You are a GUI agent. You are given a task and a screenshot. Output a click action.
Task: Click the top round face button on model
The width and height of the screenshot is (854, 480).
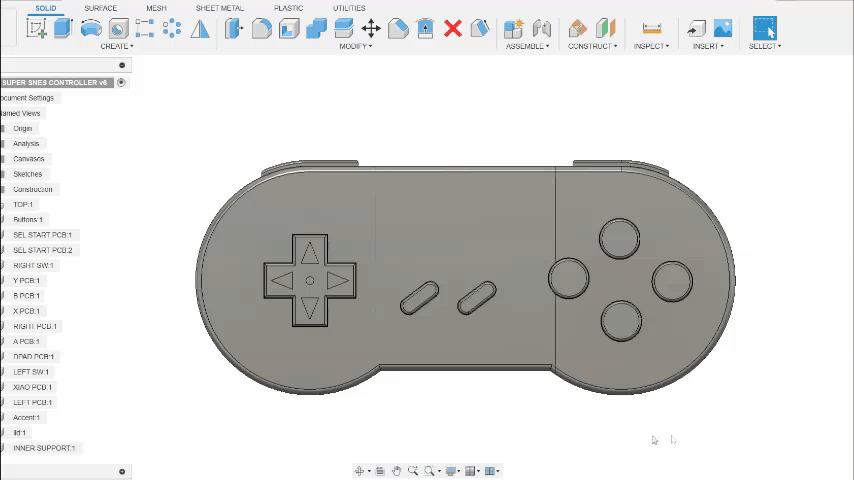pyautogui.click(x=619, y=239)
